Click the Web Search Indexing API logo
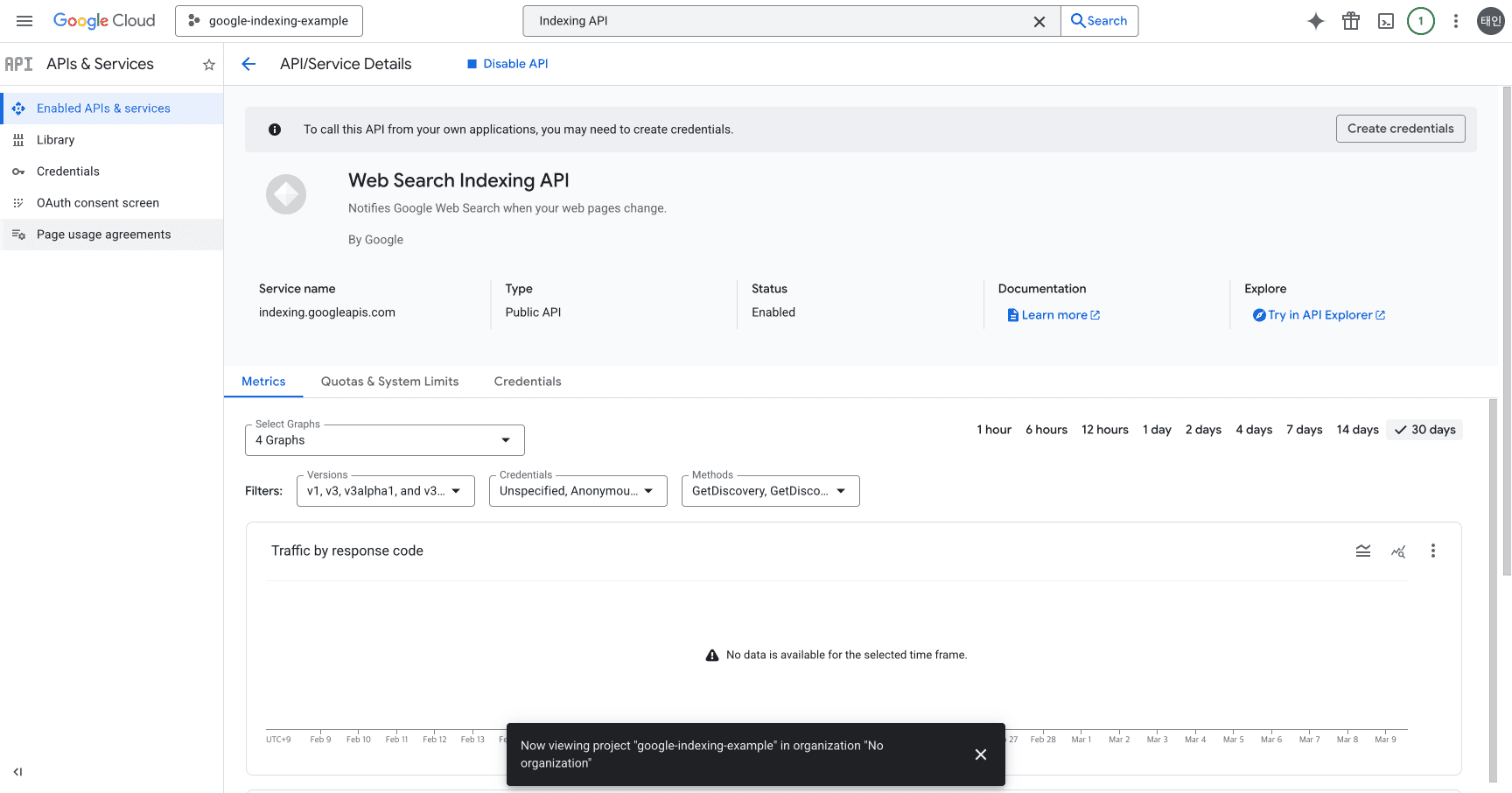The width and height of the screenshot is (1512, 793). click(286, 194)
